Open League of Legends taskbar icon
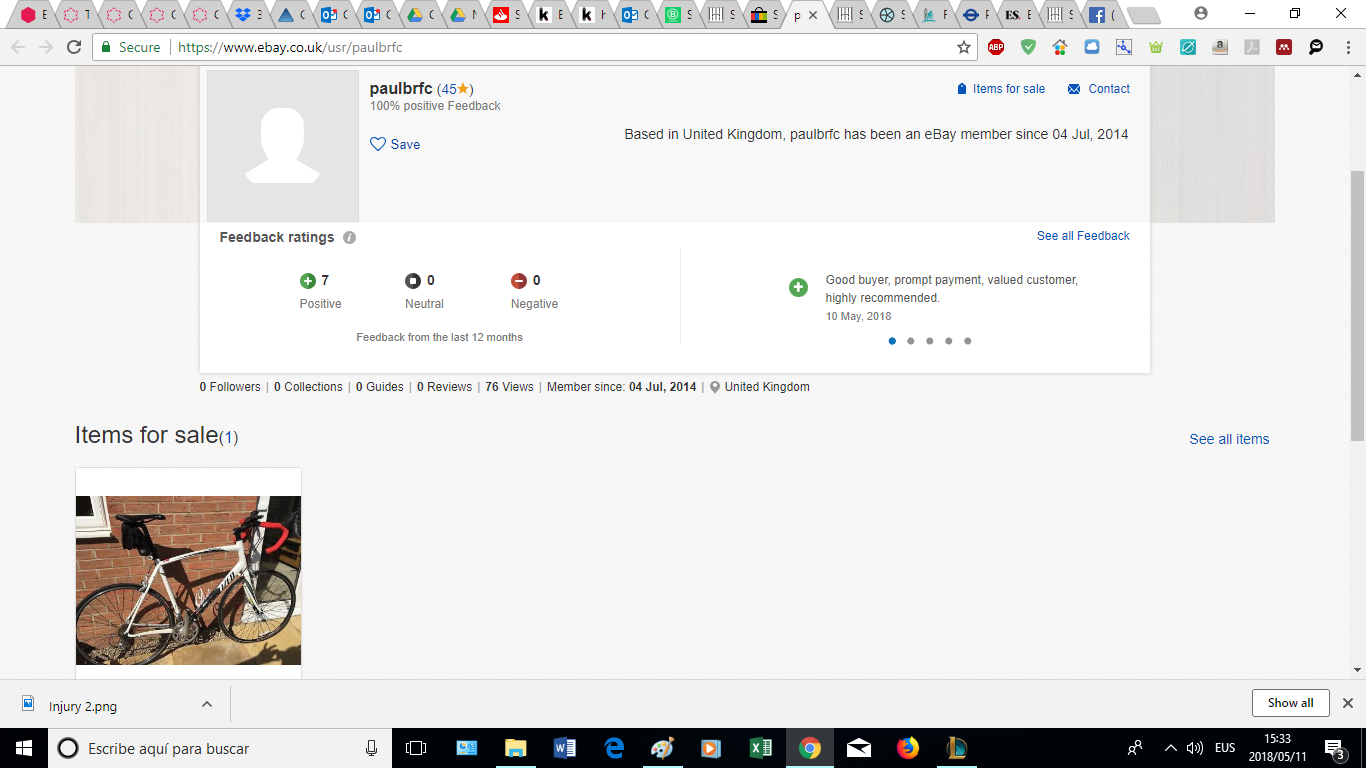1366x768 pixels. pyautogui.click(x=956, y=748)
